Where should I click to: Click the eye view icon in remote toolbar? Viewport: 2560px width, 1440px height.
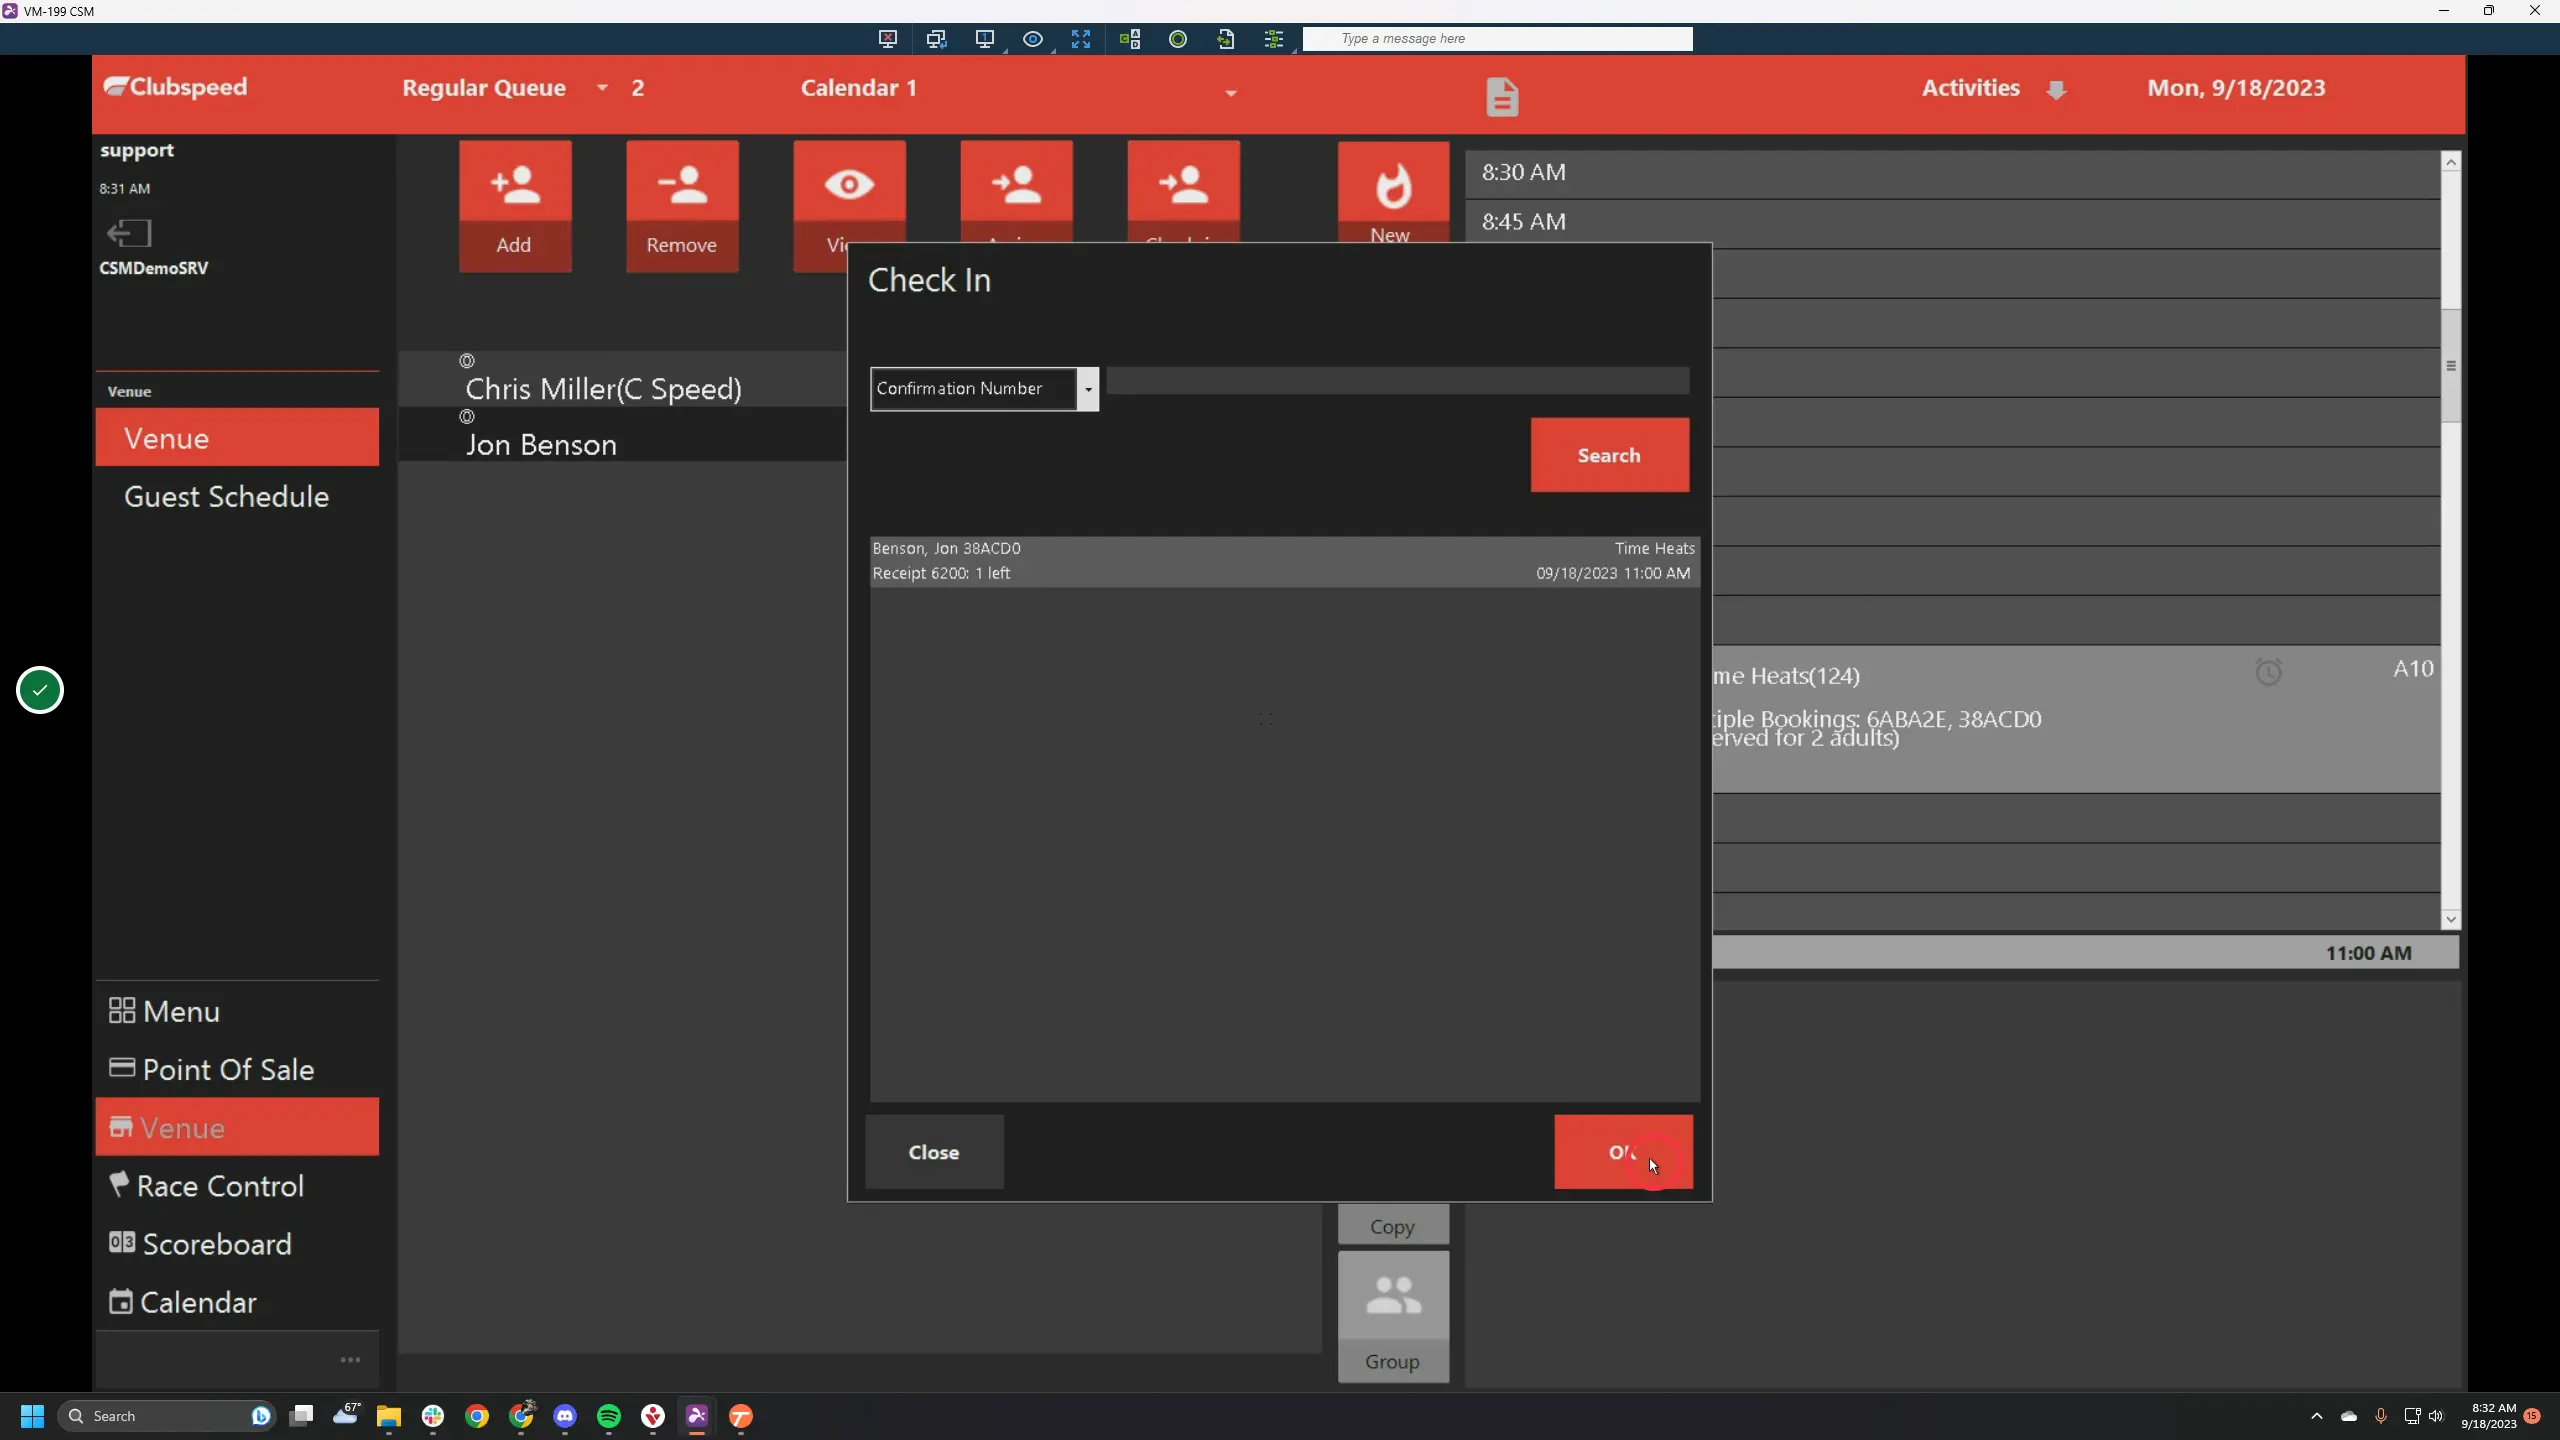1033,39
